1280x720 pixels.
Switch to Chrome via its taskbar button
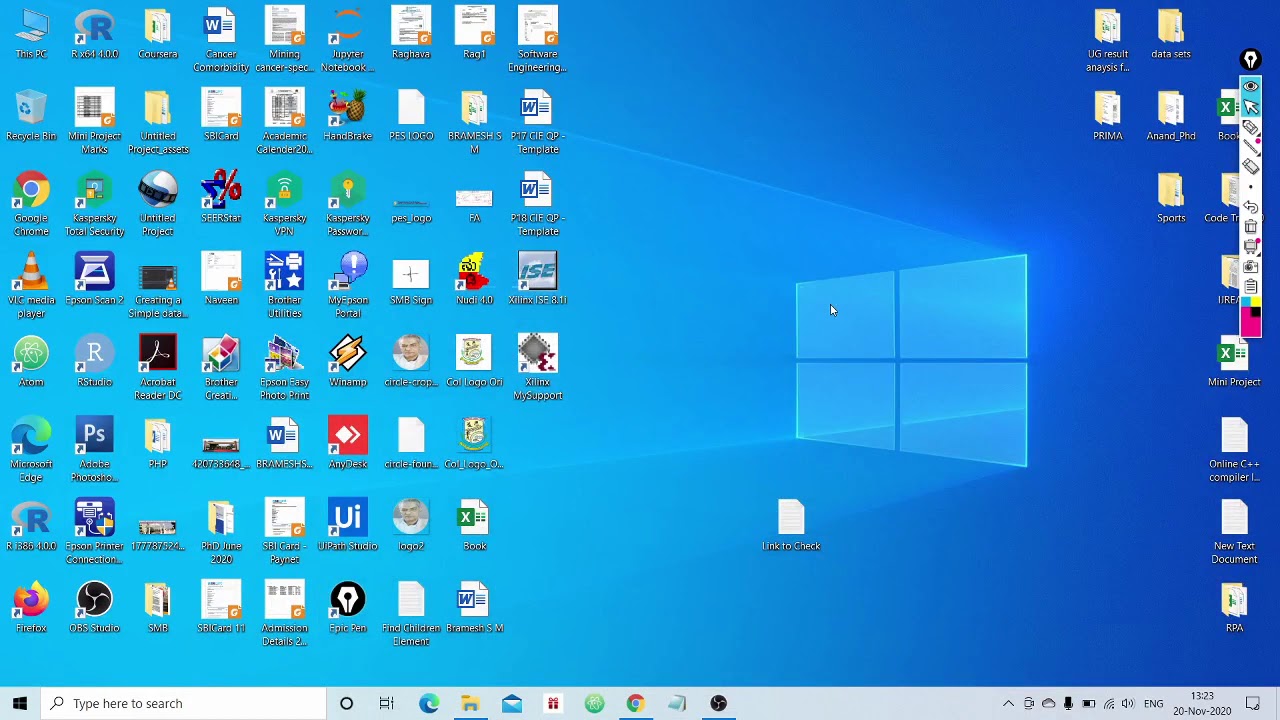pos(636,703)
